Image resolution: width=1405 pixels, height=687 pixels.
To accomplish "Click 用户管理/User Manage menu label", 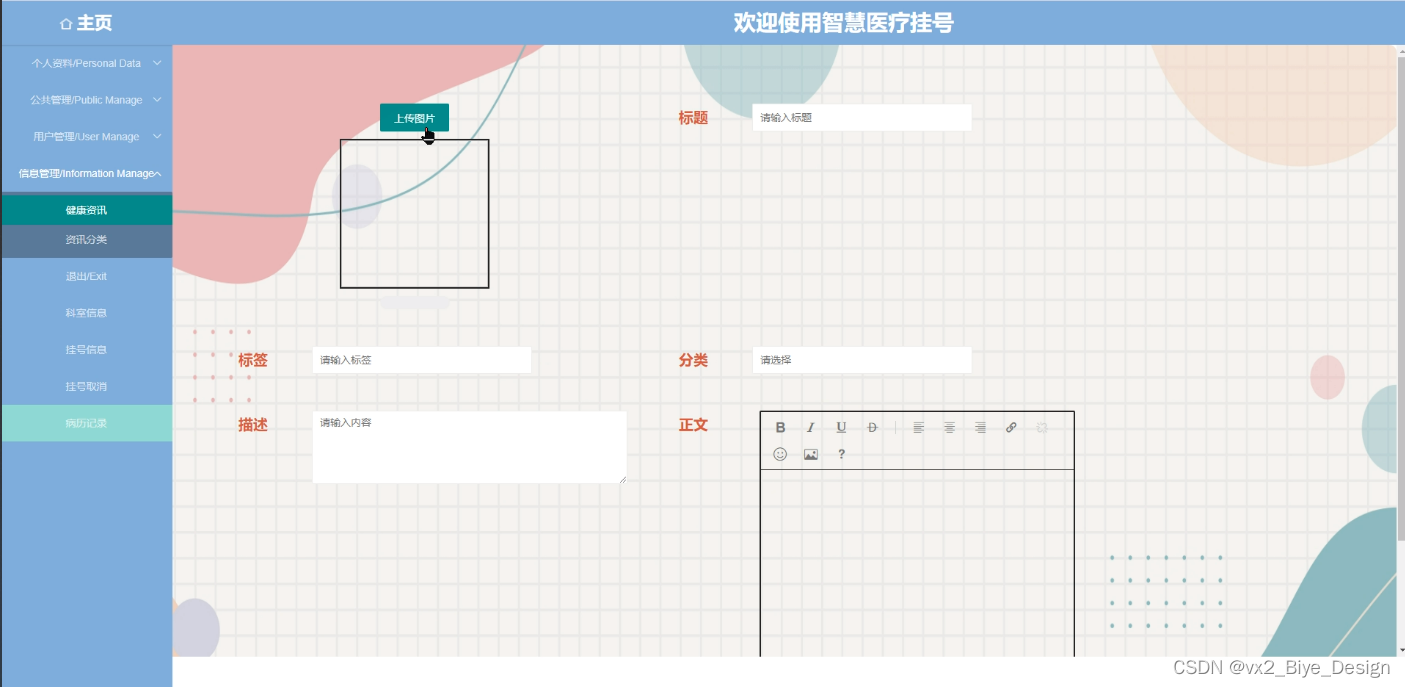I will tap(86, 137).
